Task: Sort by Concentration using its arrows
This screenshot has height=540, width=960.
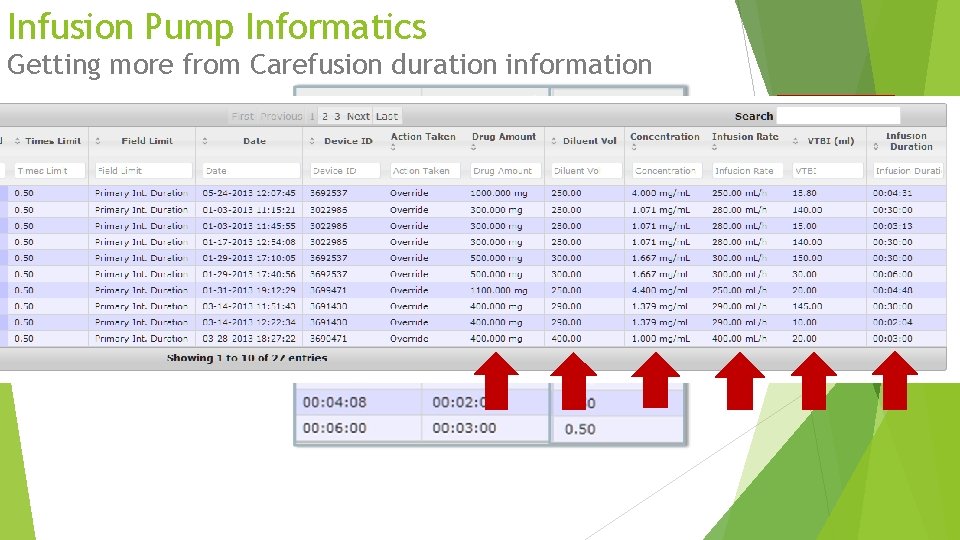Action: tap(634, 147)
